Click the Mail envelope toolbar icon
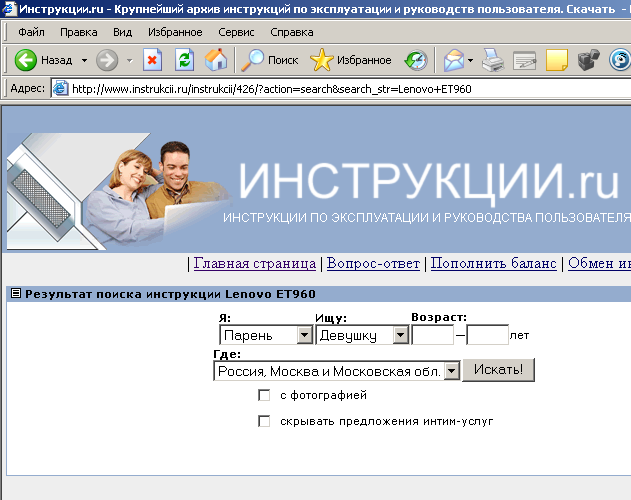The image size is (631, 500). coord(454,61)
